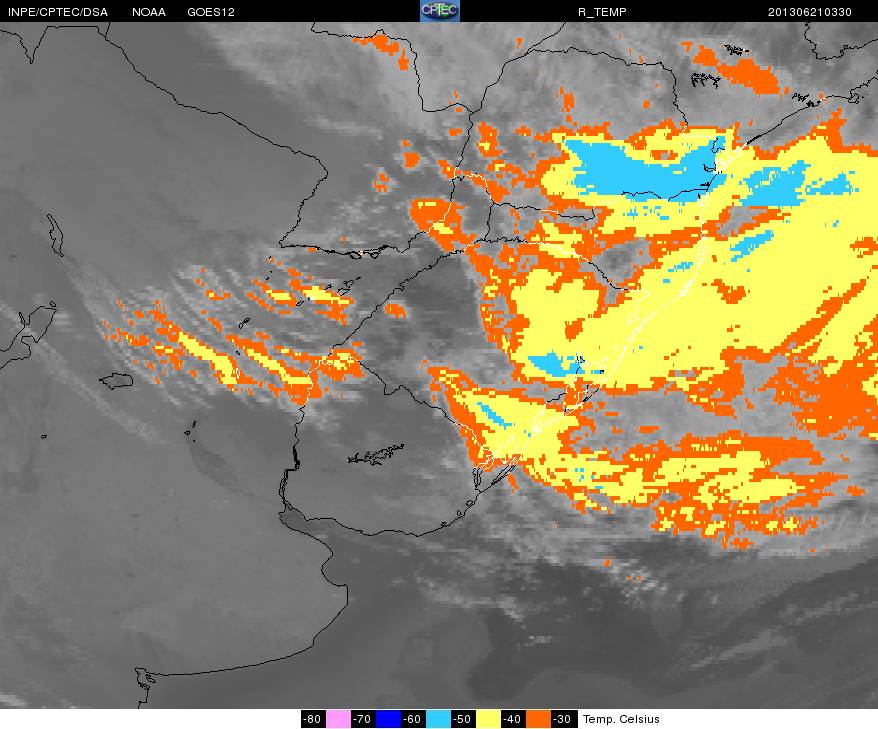878x729 pixels.
Task: Click the Temp. Celsius legend label
Action: point(621,719)
